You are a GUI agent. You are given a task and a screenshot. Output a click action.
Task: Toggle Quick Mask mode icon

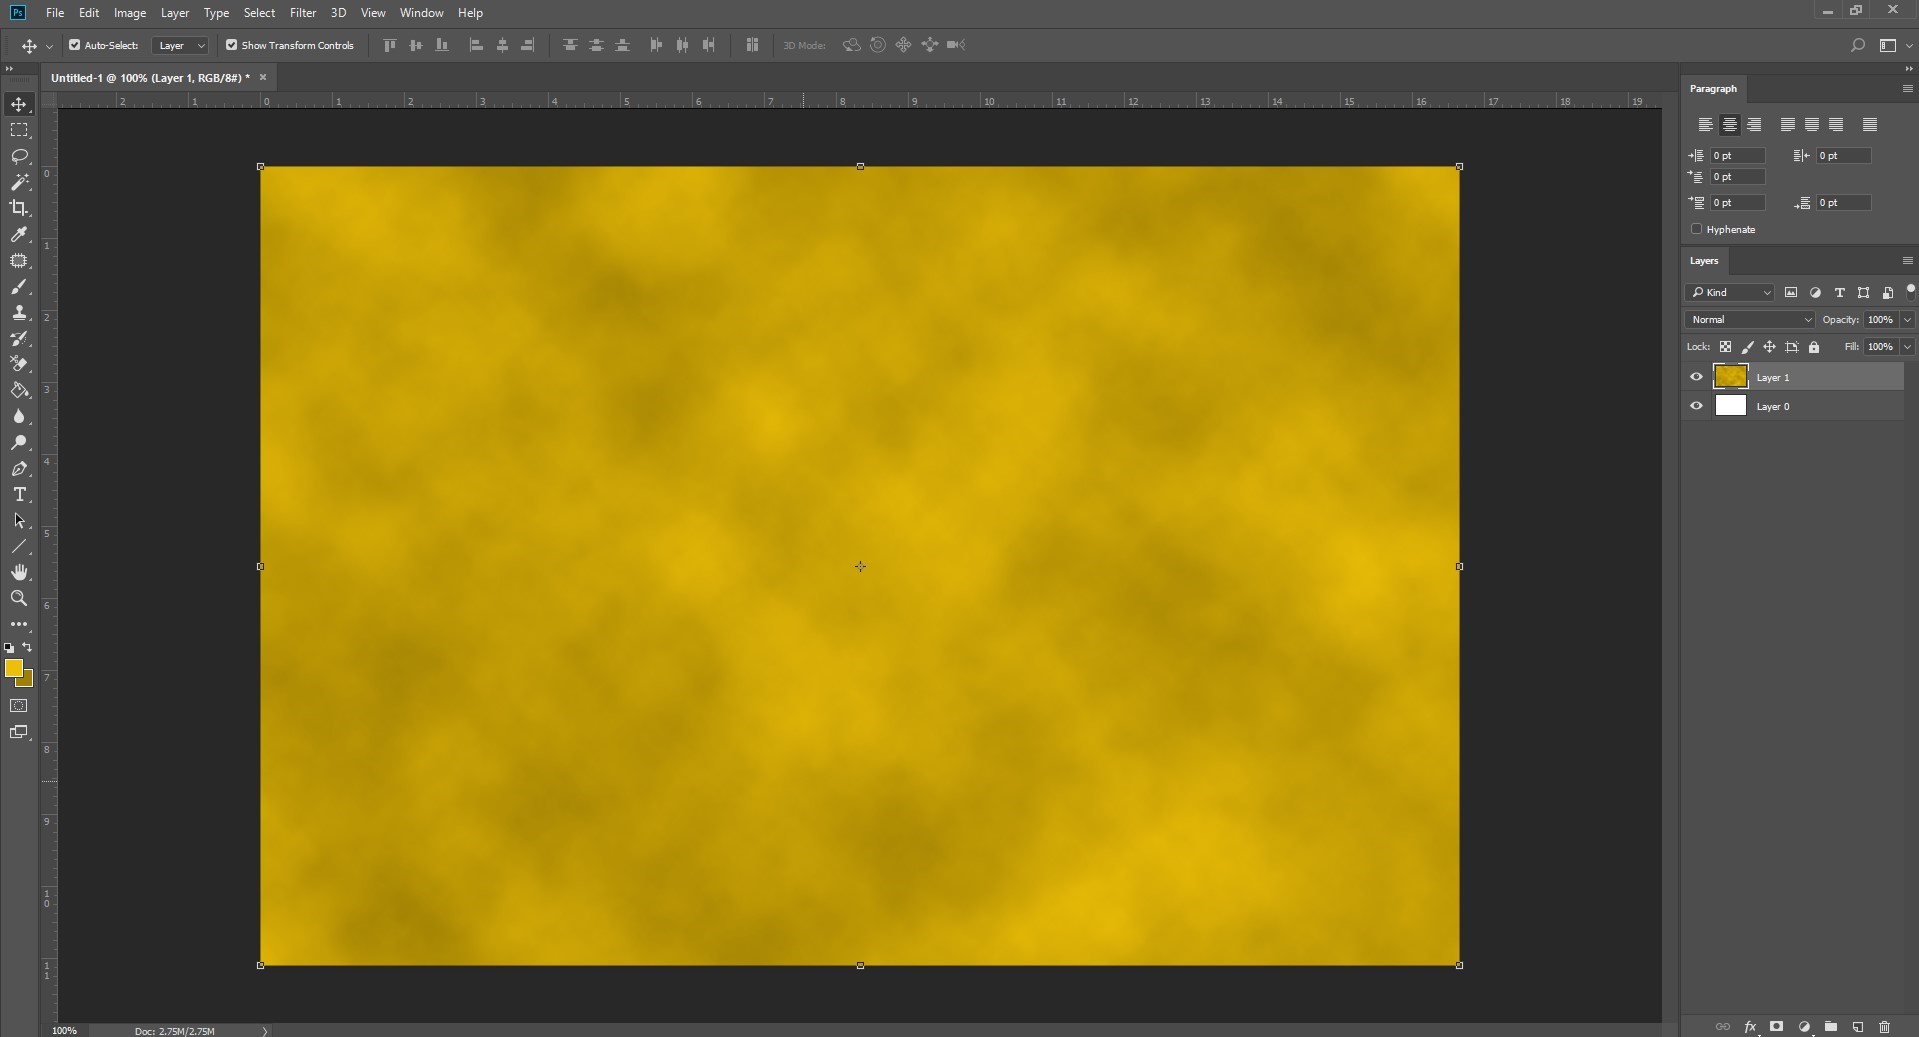click(19, 706)
